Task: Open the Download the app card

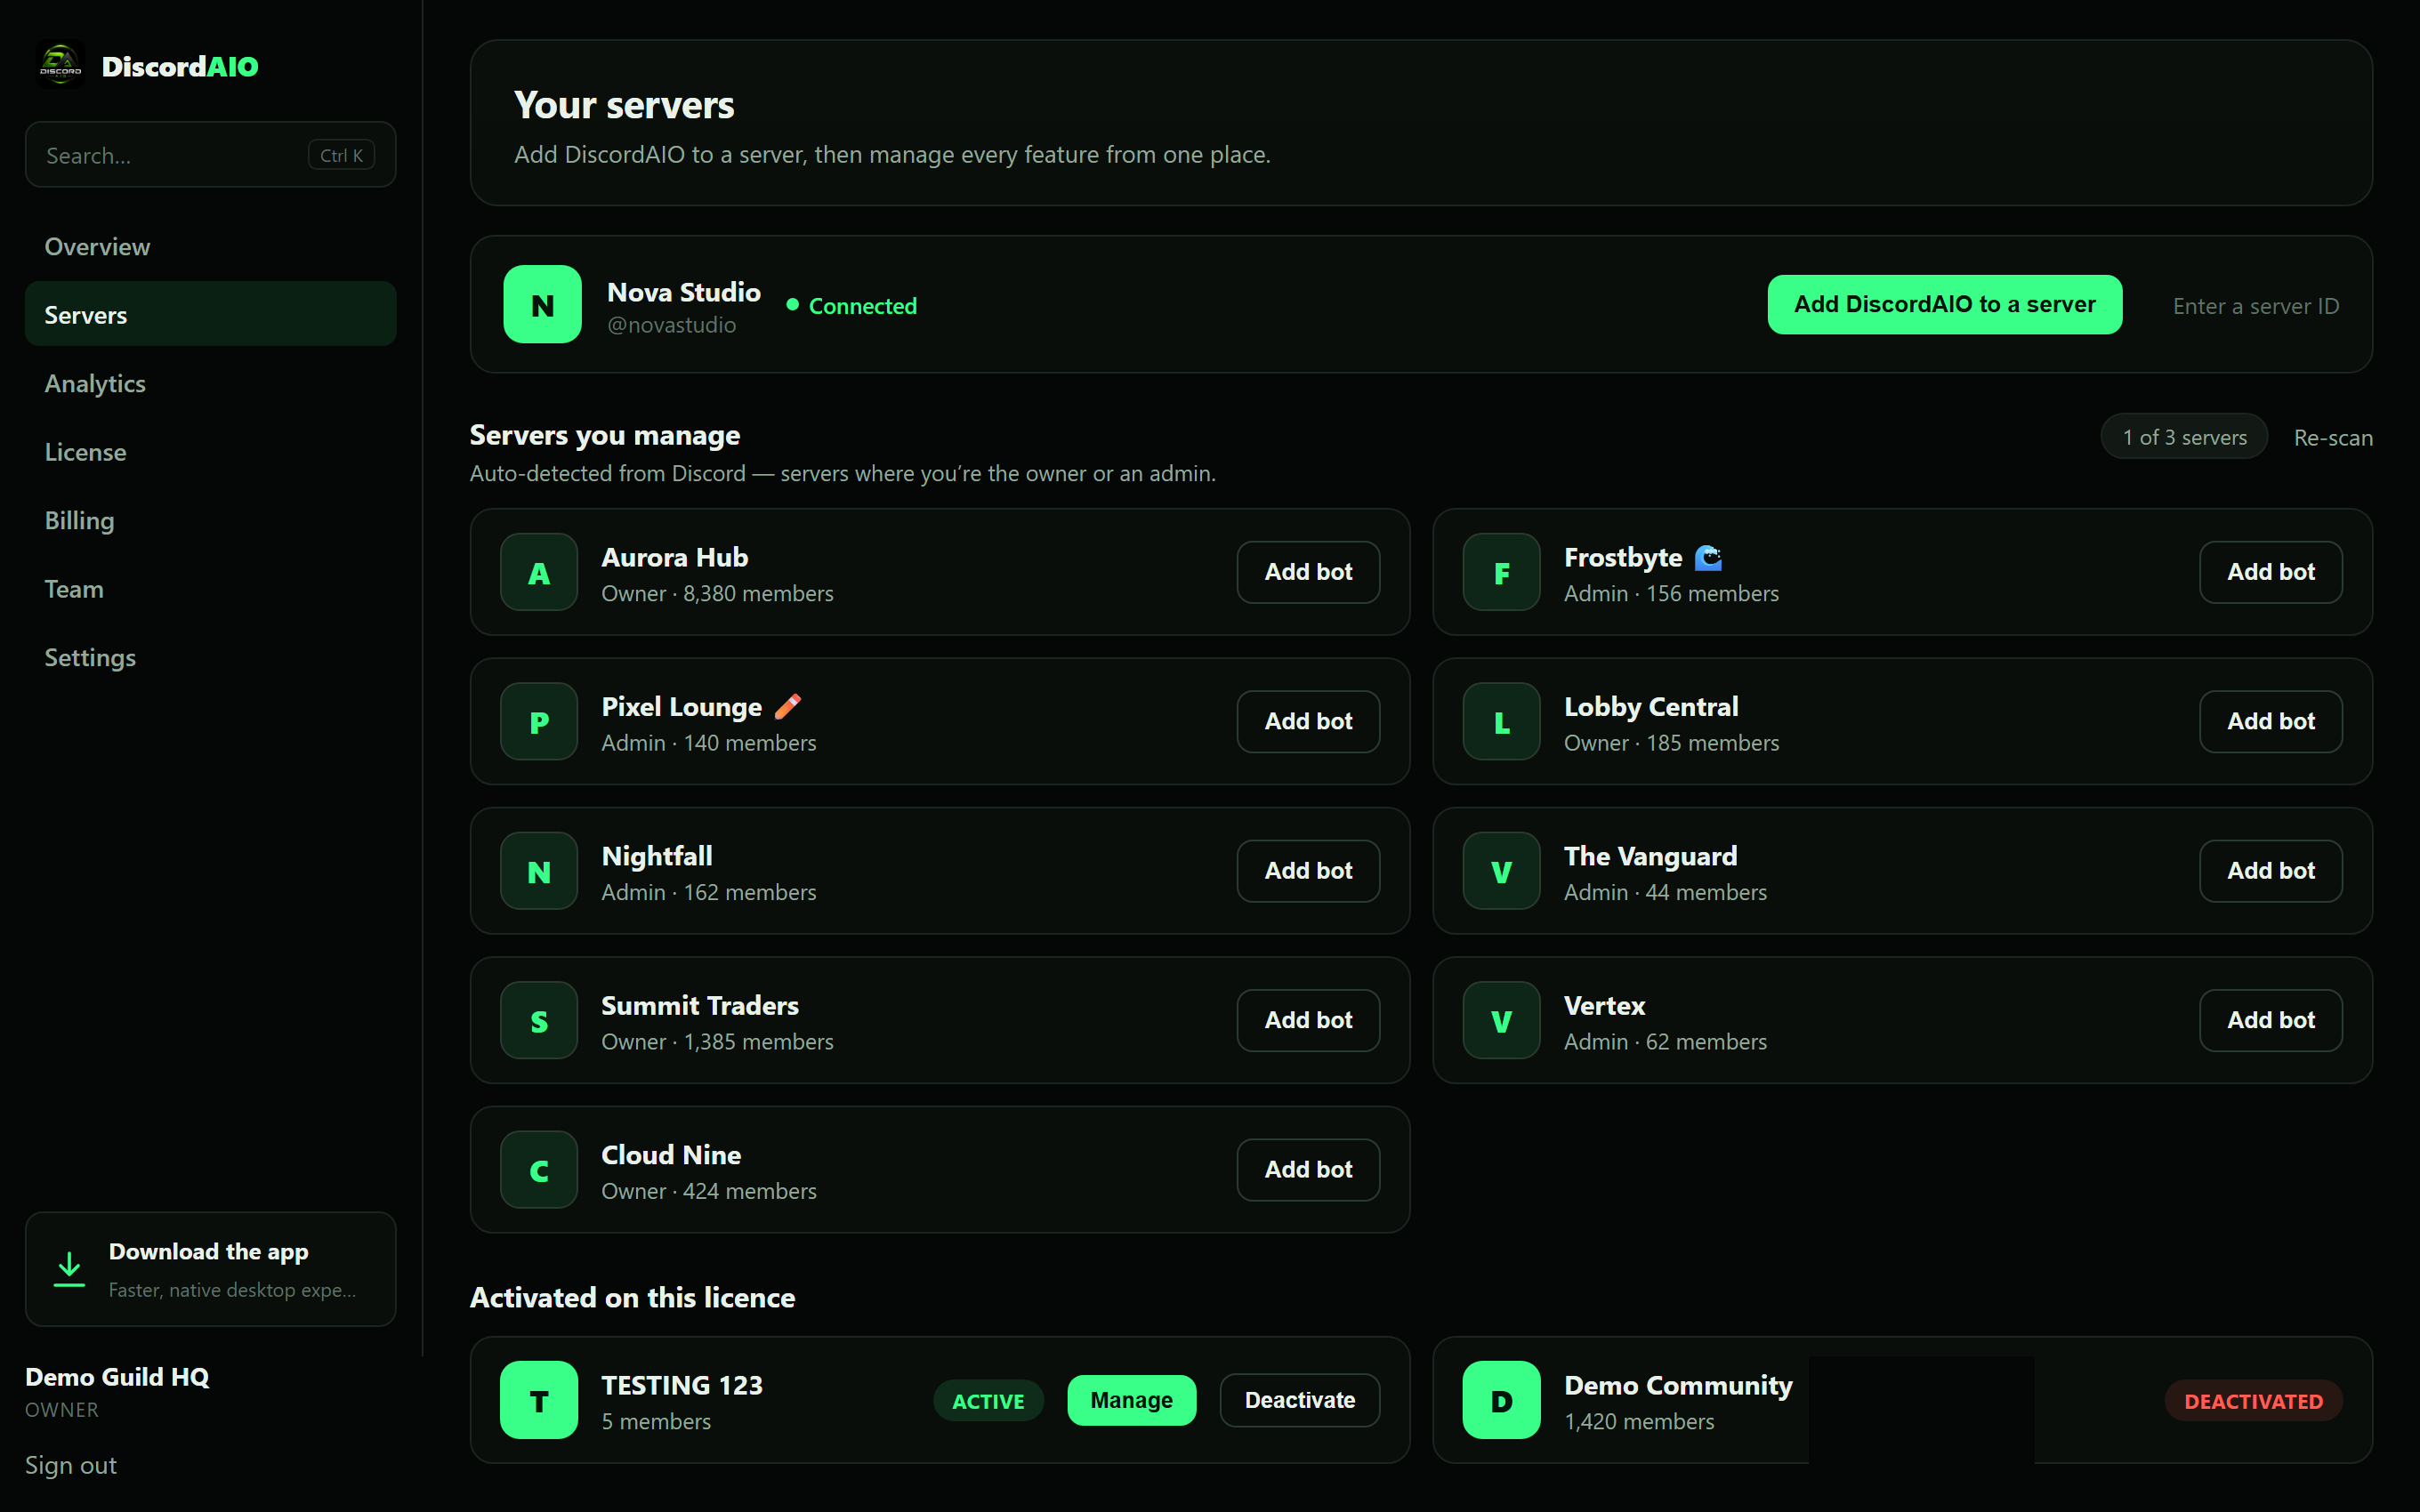Action: 210,1269
